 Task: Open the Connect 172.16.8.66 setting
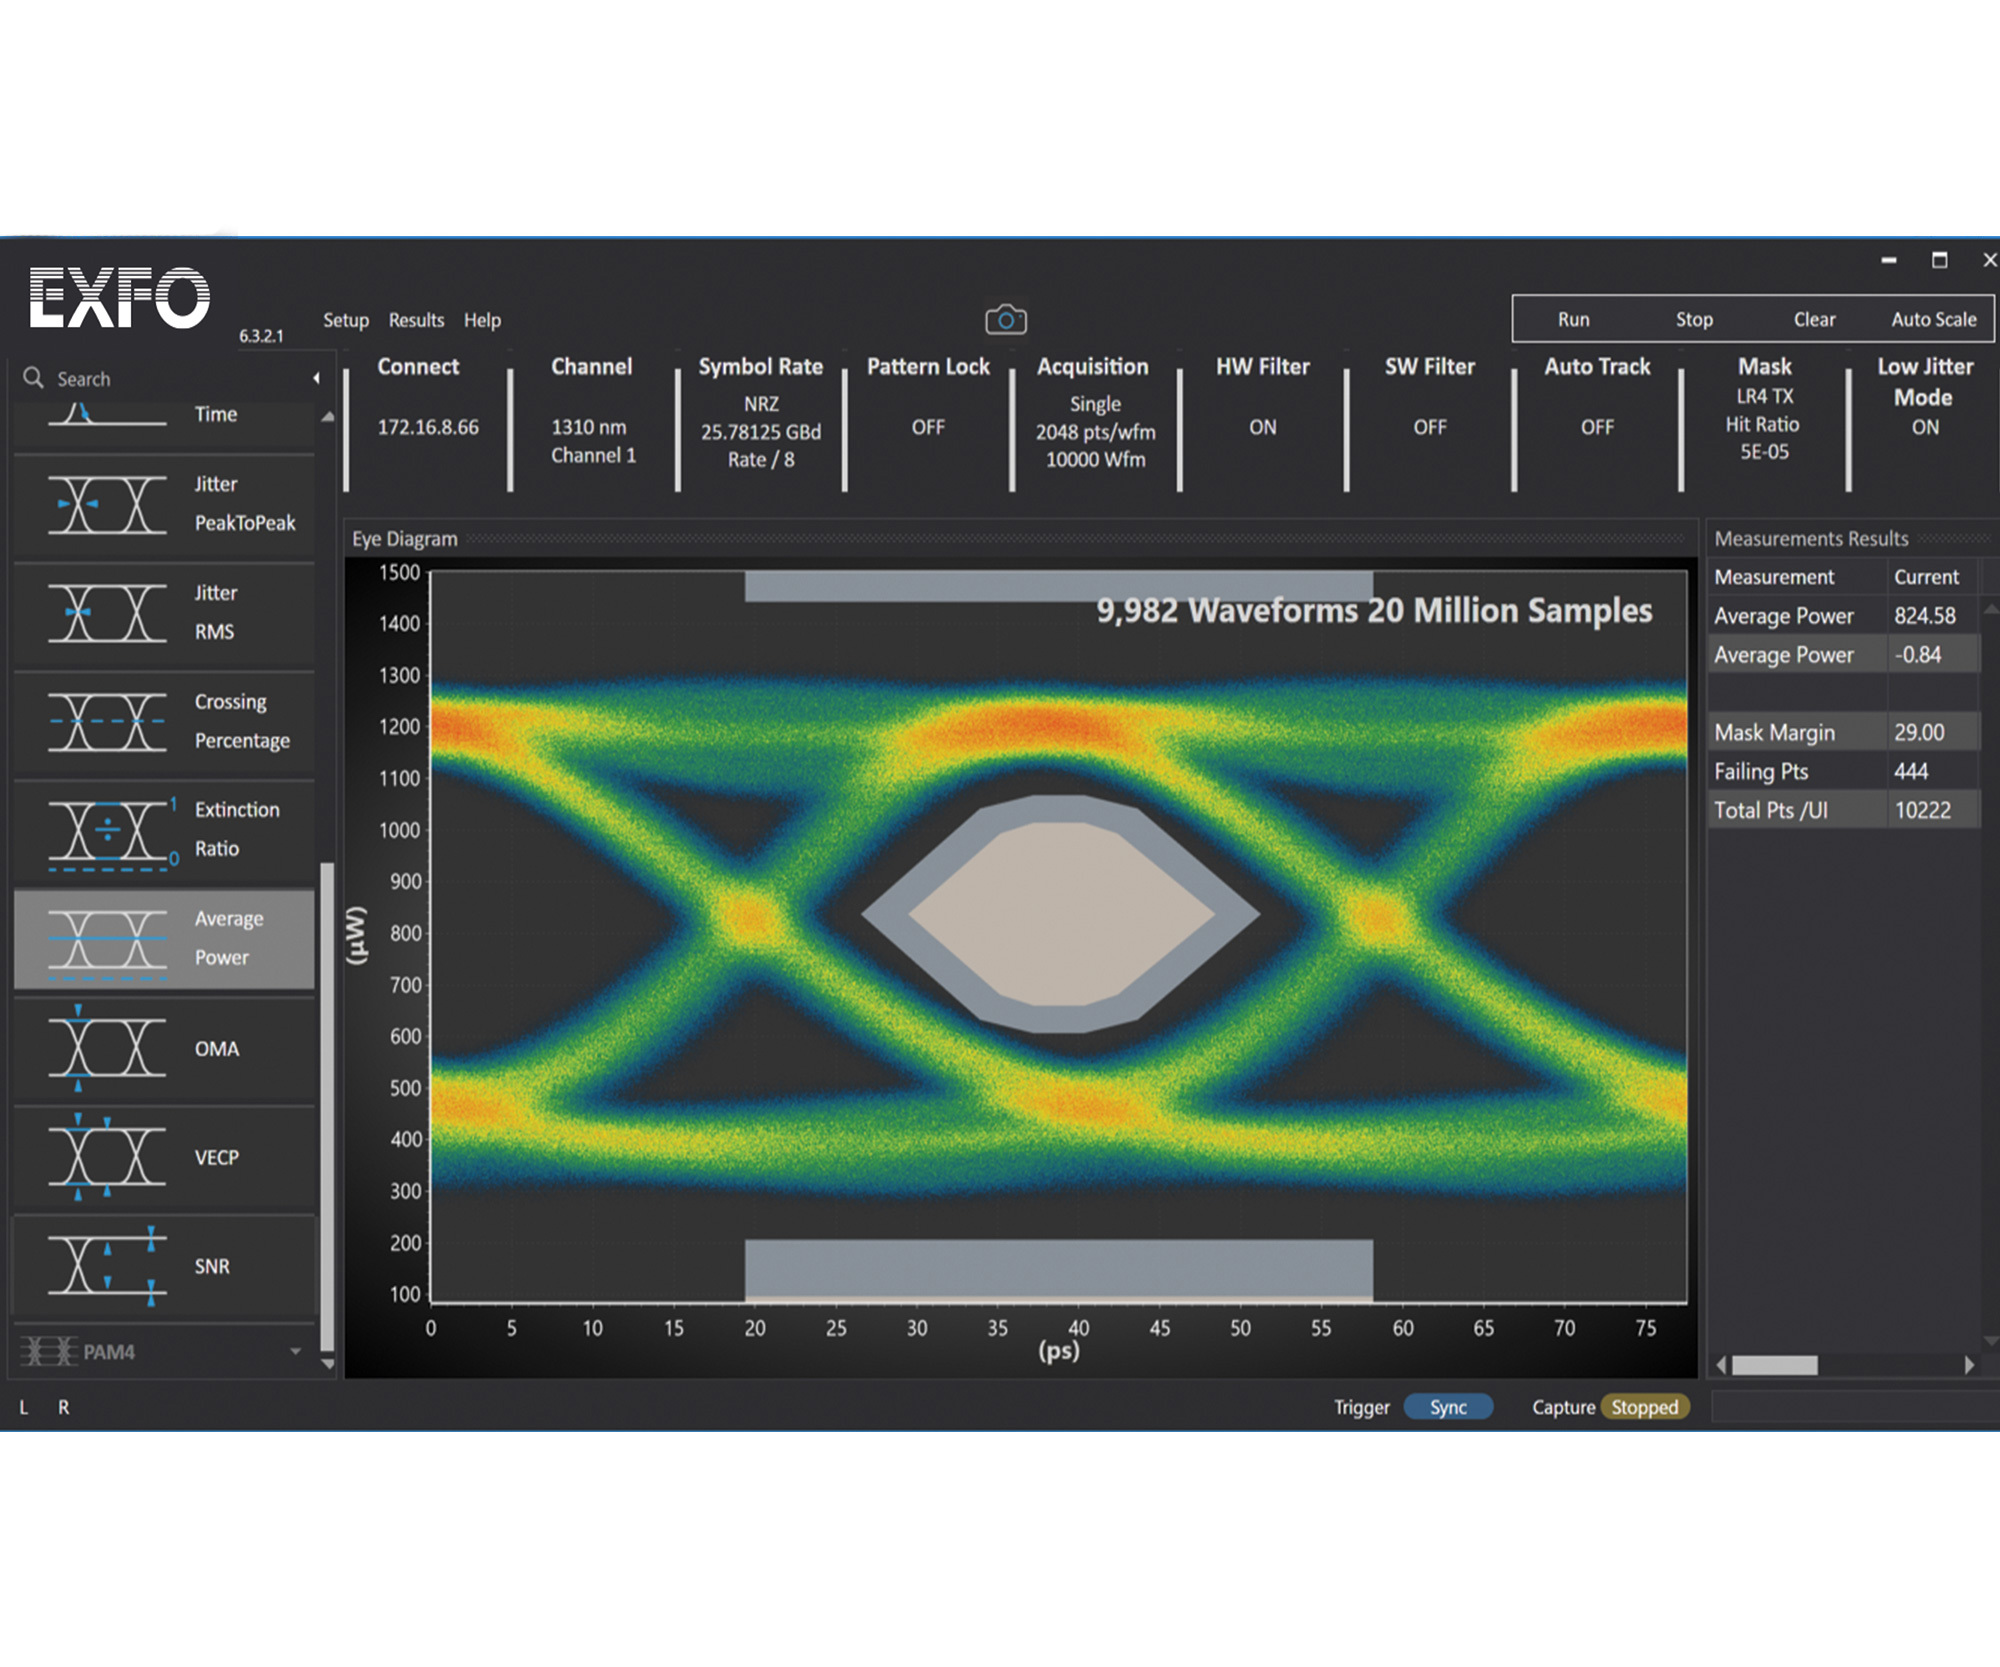(x=428, y=427)
